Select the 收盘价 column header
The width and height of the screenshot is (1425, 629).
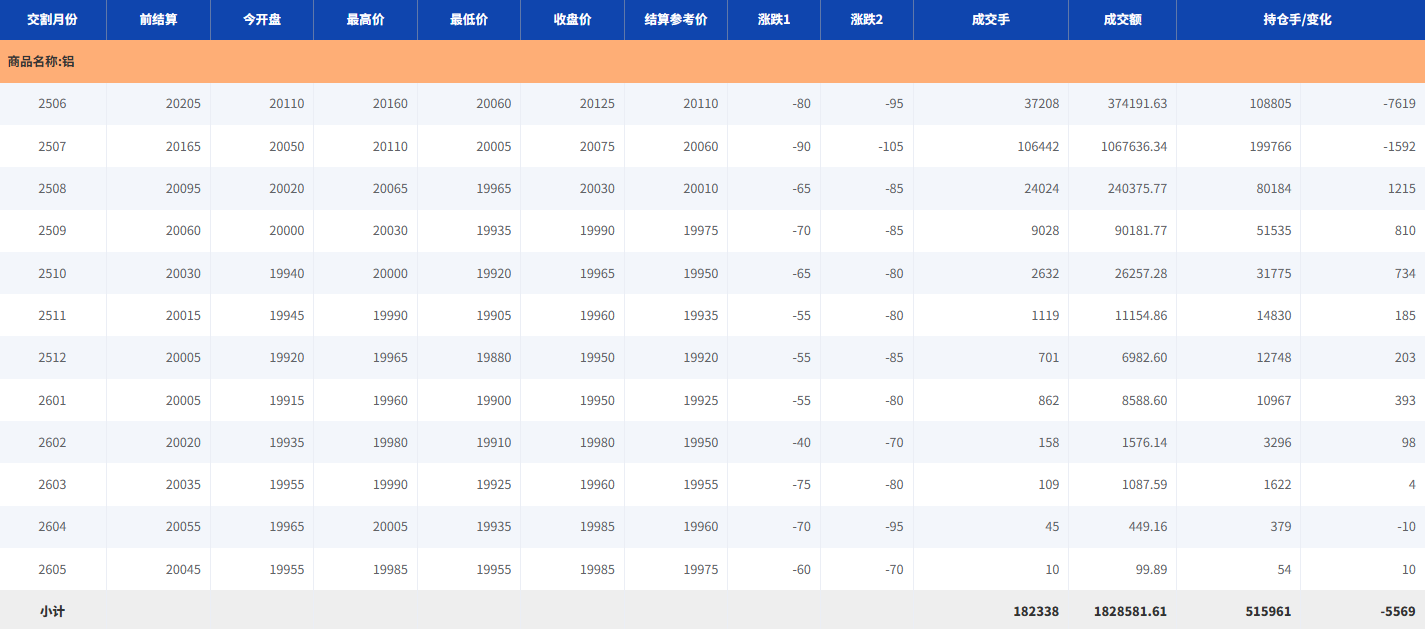pos(572,20)
